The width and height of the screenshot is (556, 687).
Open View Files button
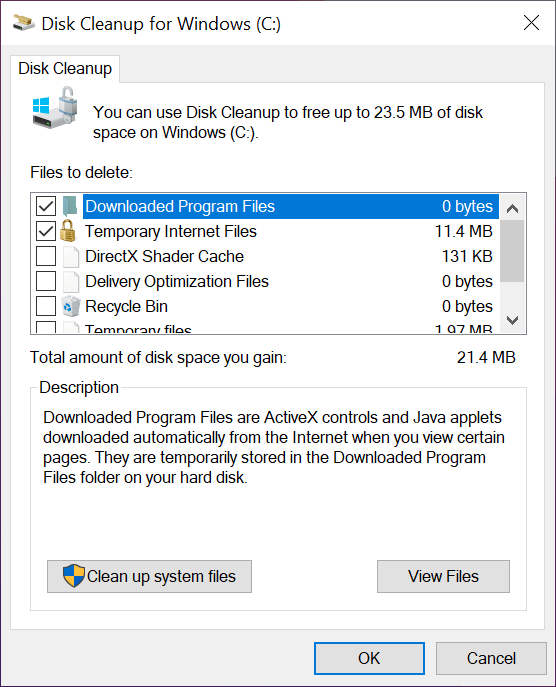(443, 576)
